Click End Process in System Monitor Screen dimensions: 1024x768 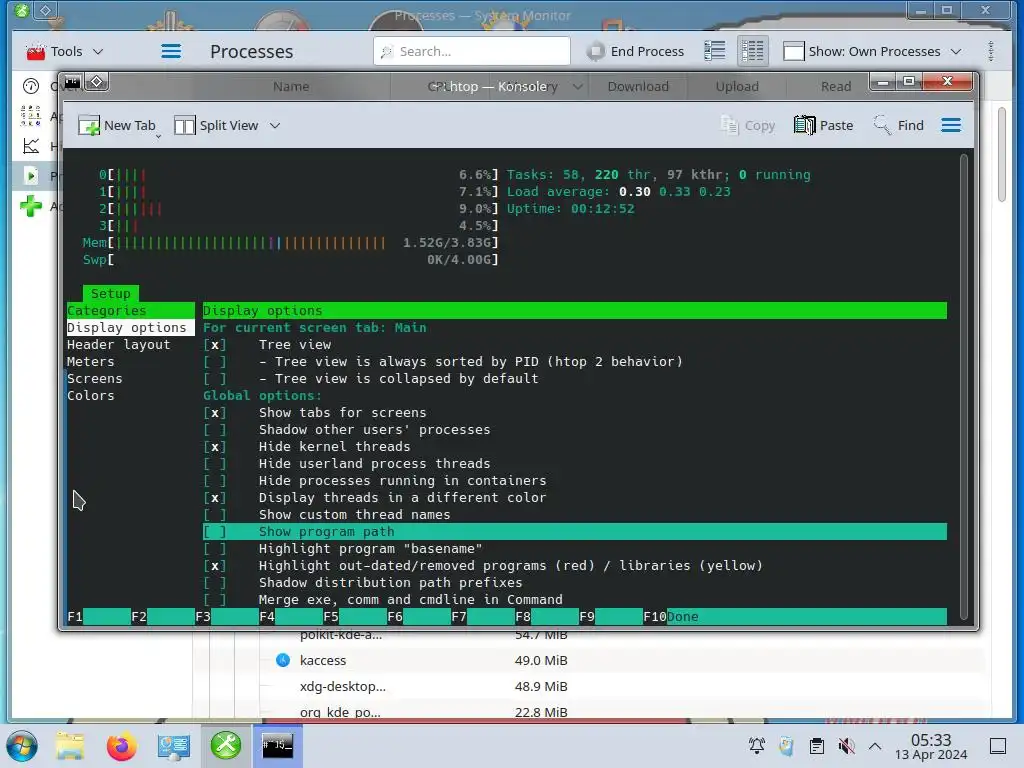point(635,51)
